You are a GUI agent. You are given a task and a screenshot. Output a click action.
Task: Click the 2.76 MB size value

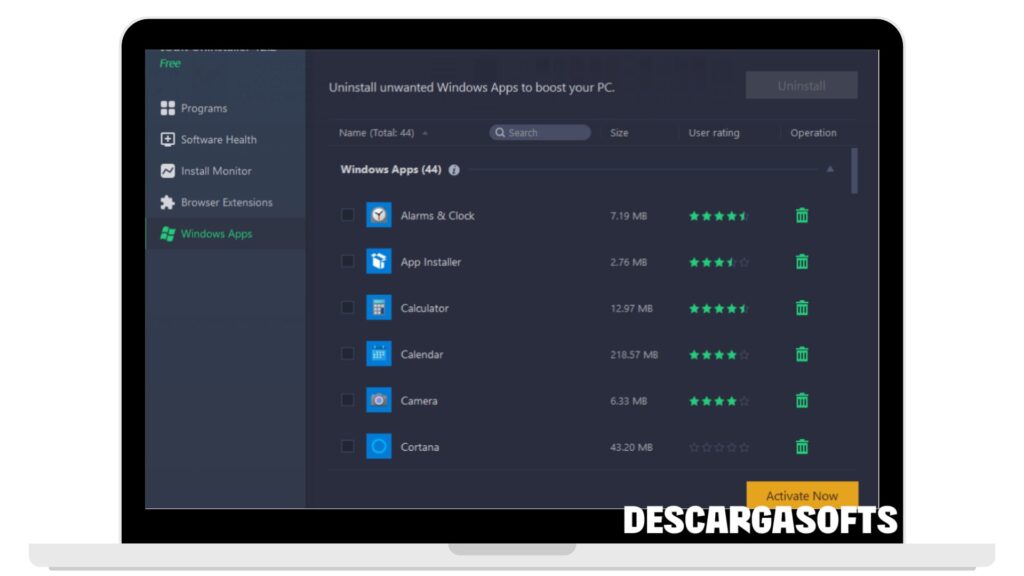point(628,262)
